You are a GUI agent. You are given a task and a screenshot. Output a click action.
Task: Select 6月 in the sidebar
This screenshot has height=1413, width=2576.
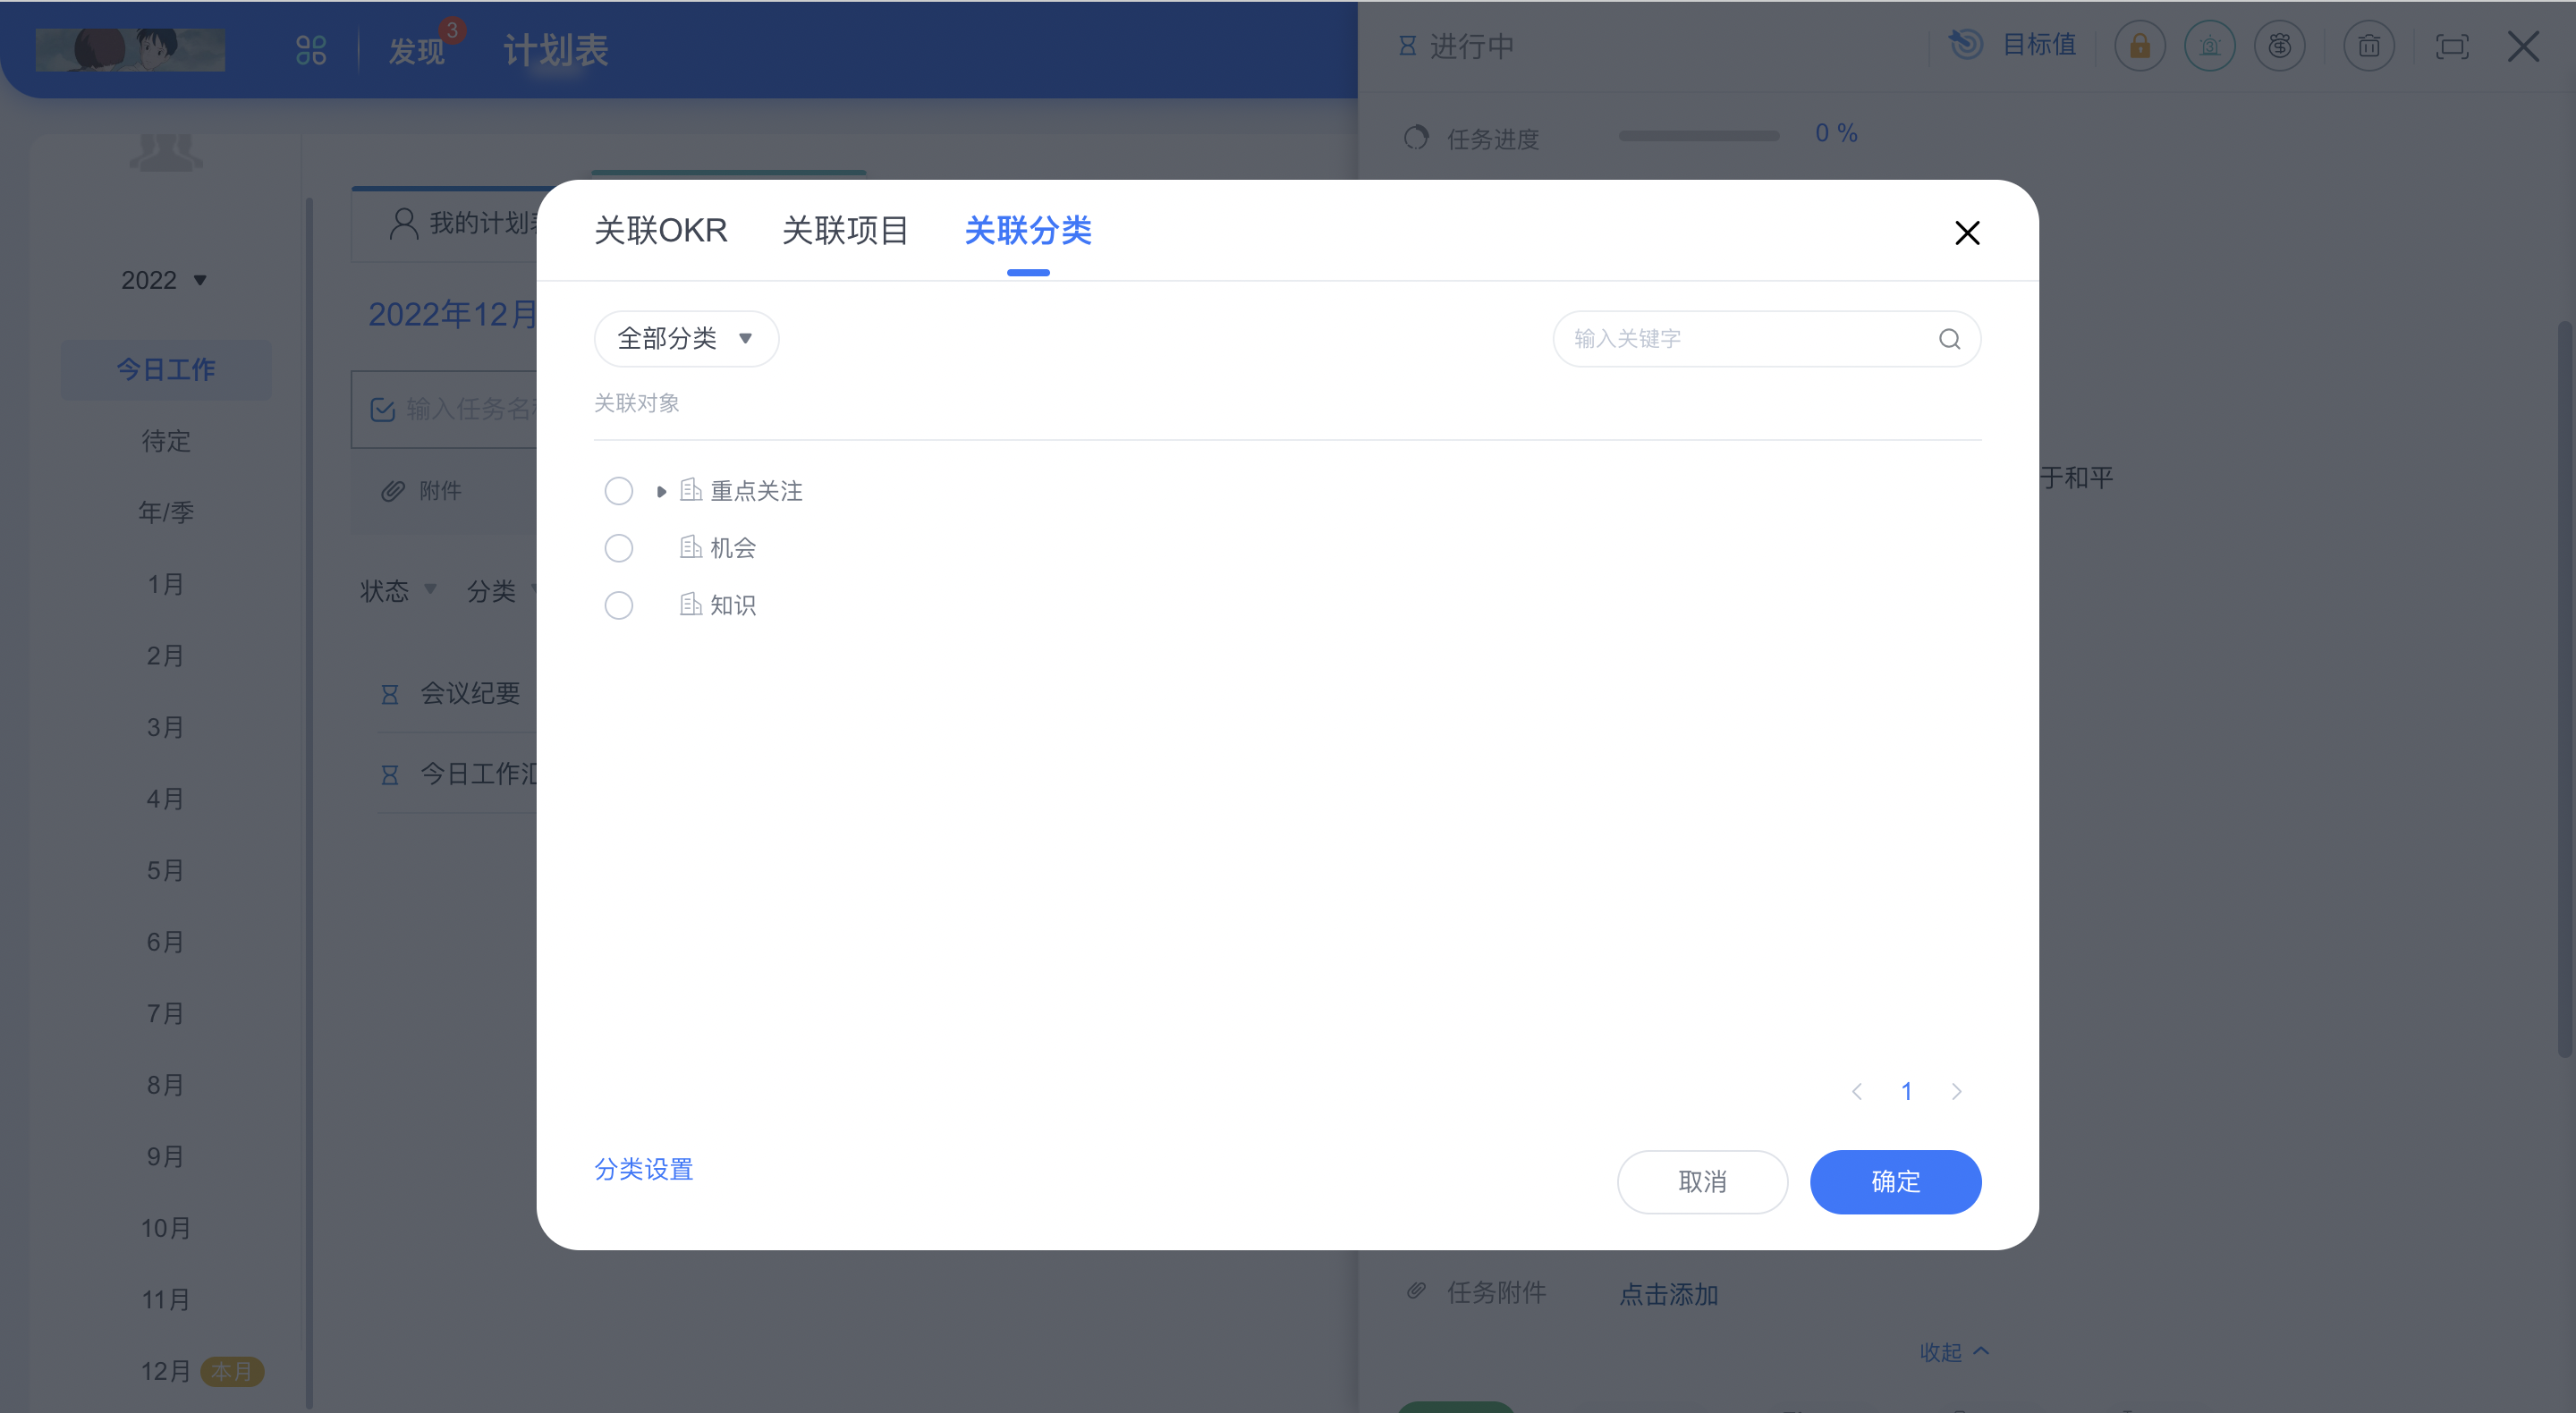click(166, 942)
